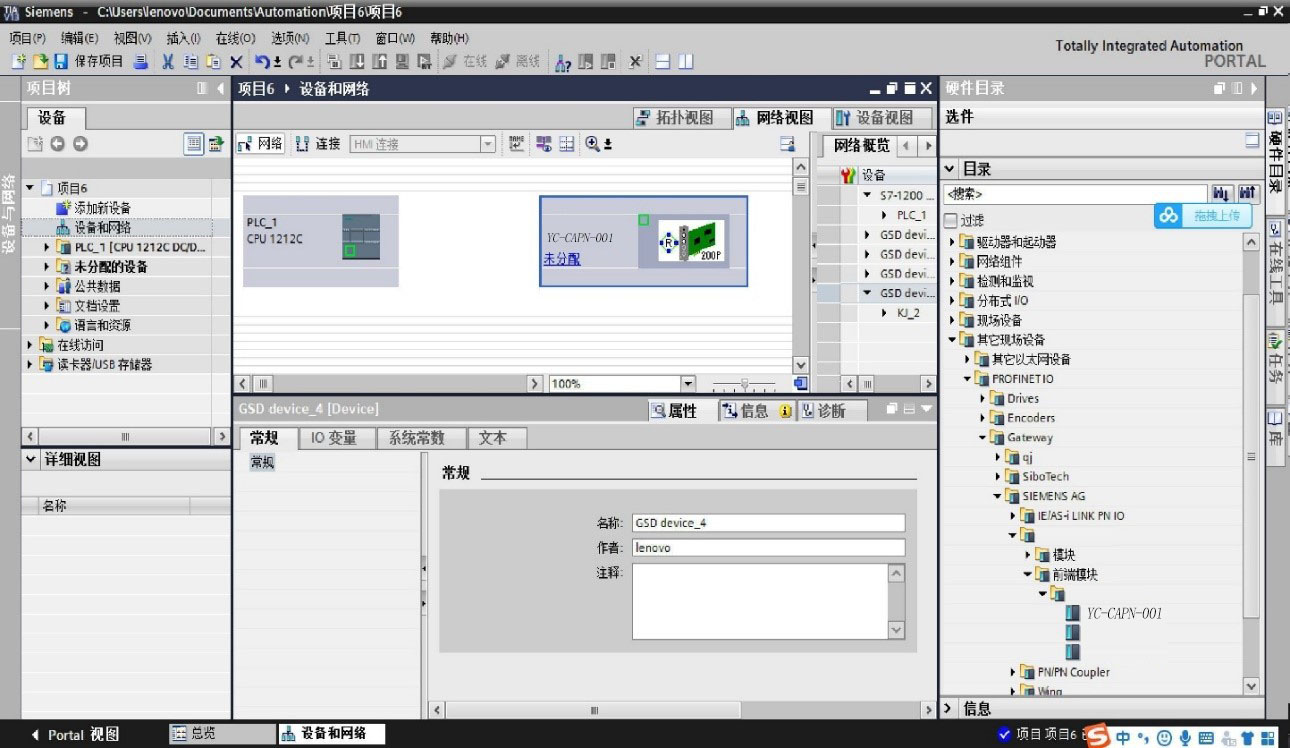This screenshot has width=1290, height=748.
Task: Open the 工具(T) menu
Action: (342, 38)
